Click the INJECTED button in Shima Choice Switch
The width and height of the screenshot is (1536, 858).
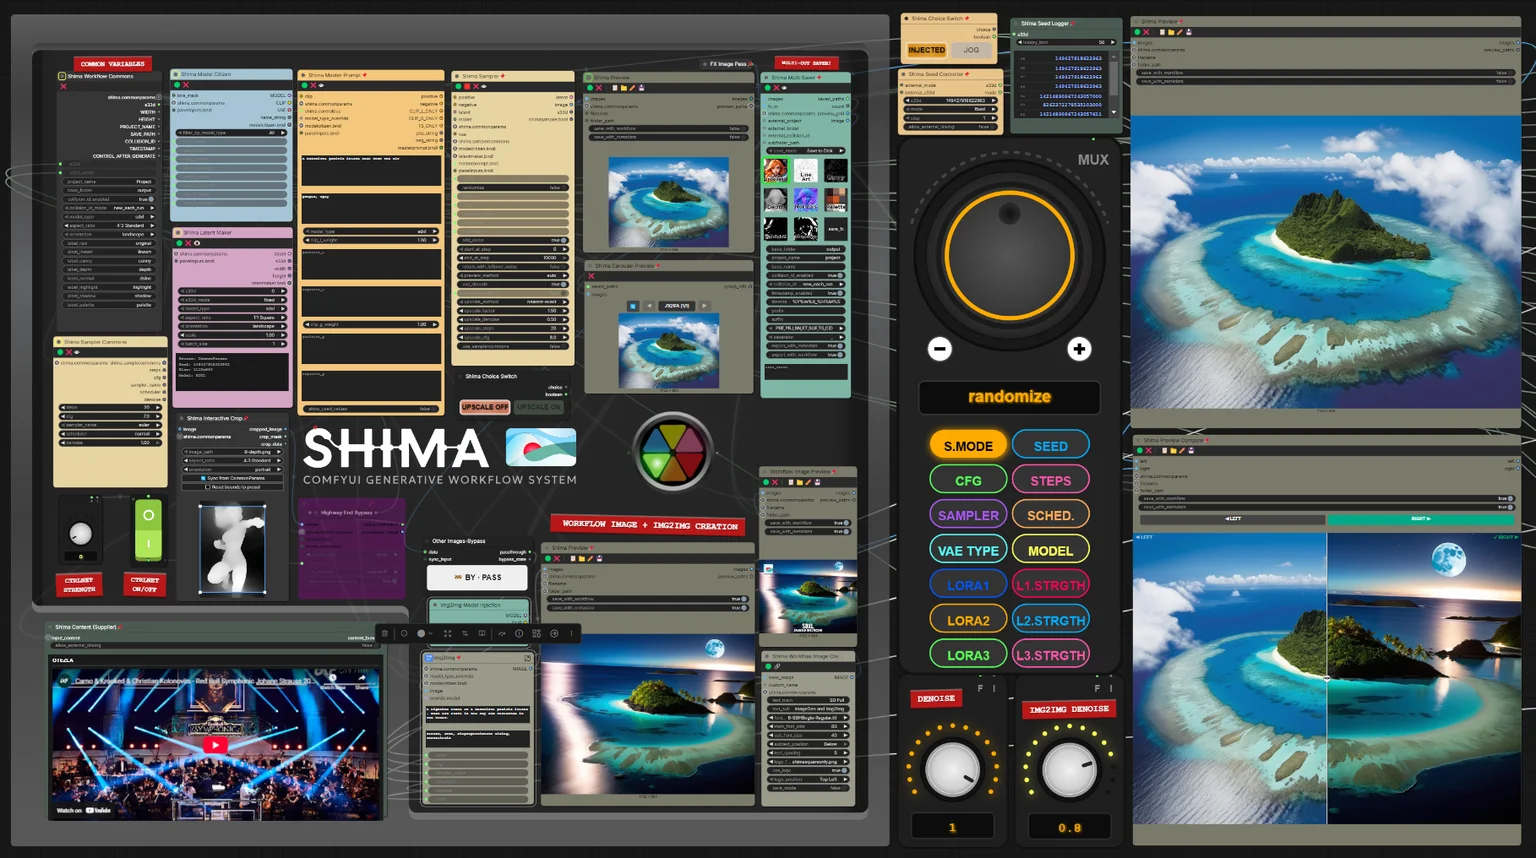(927, 50)
